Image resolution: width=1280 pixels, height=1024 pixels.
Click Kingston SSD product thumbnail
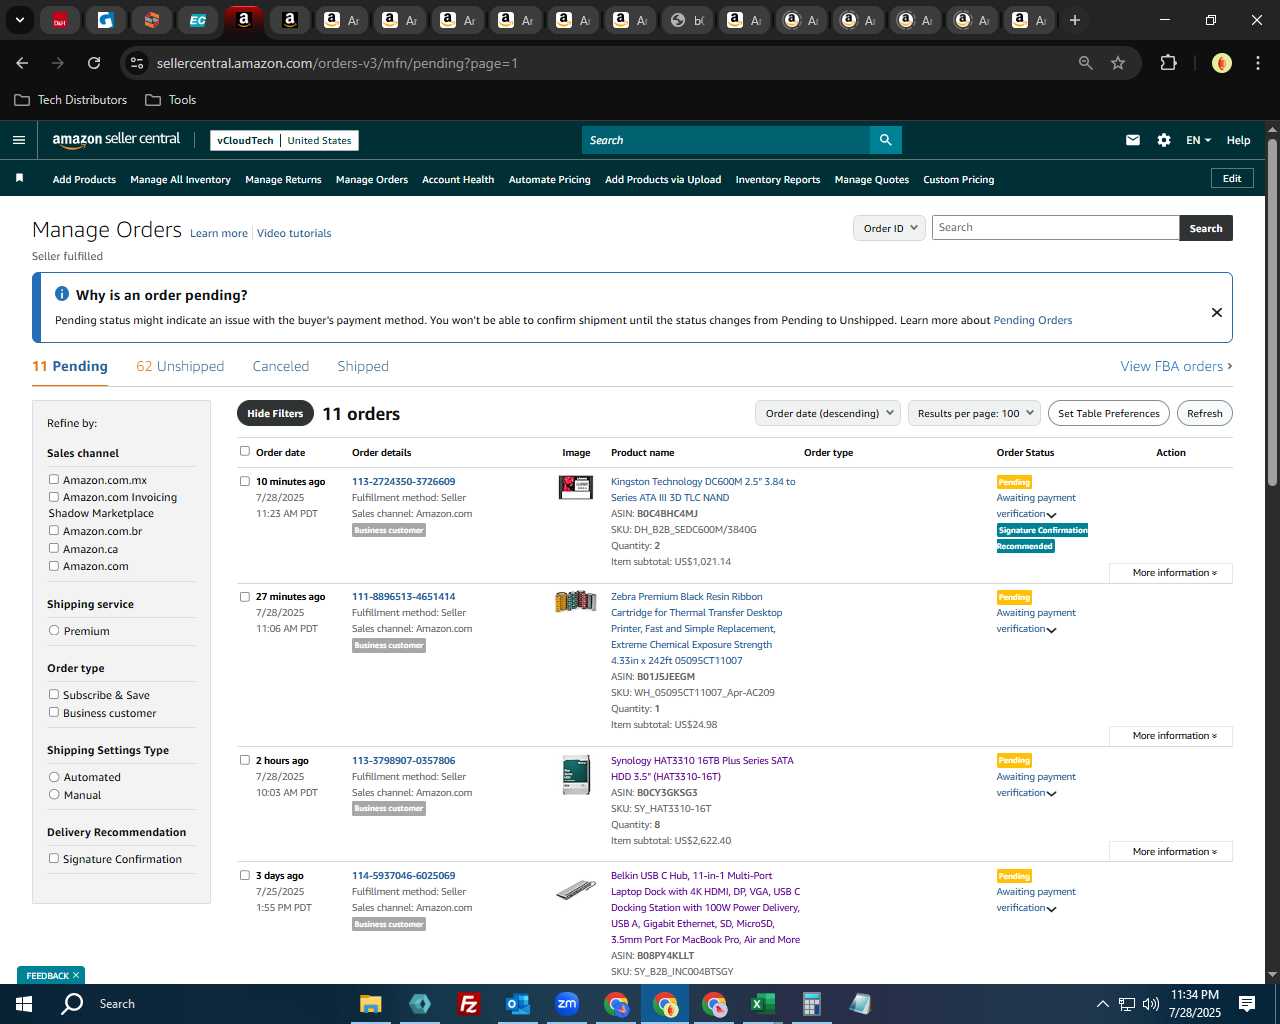tap(576, 487)
